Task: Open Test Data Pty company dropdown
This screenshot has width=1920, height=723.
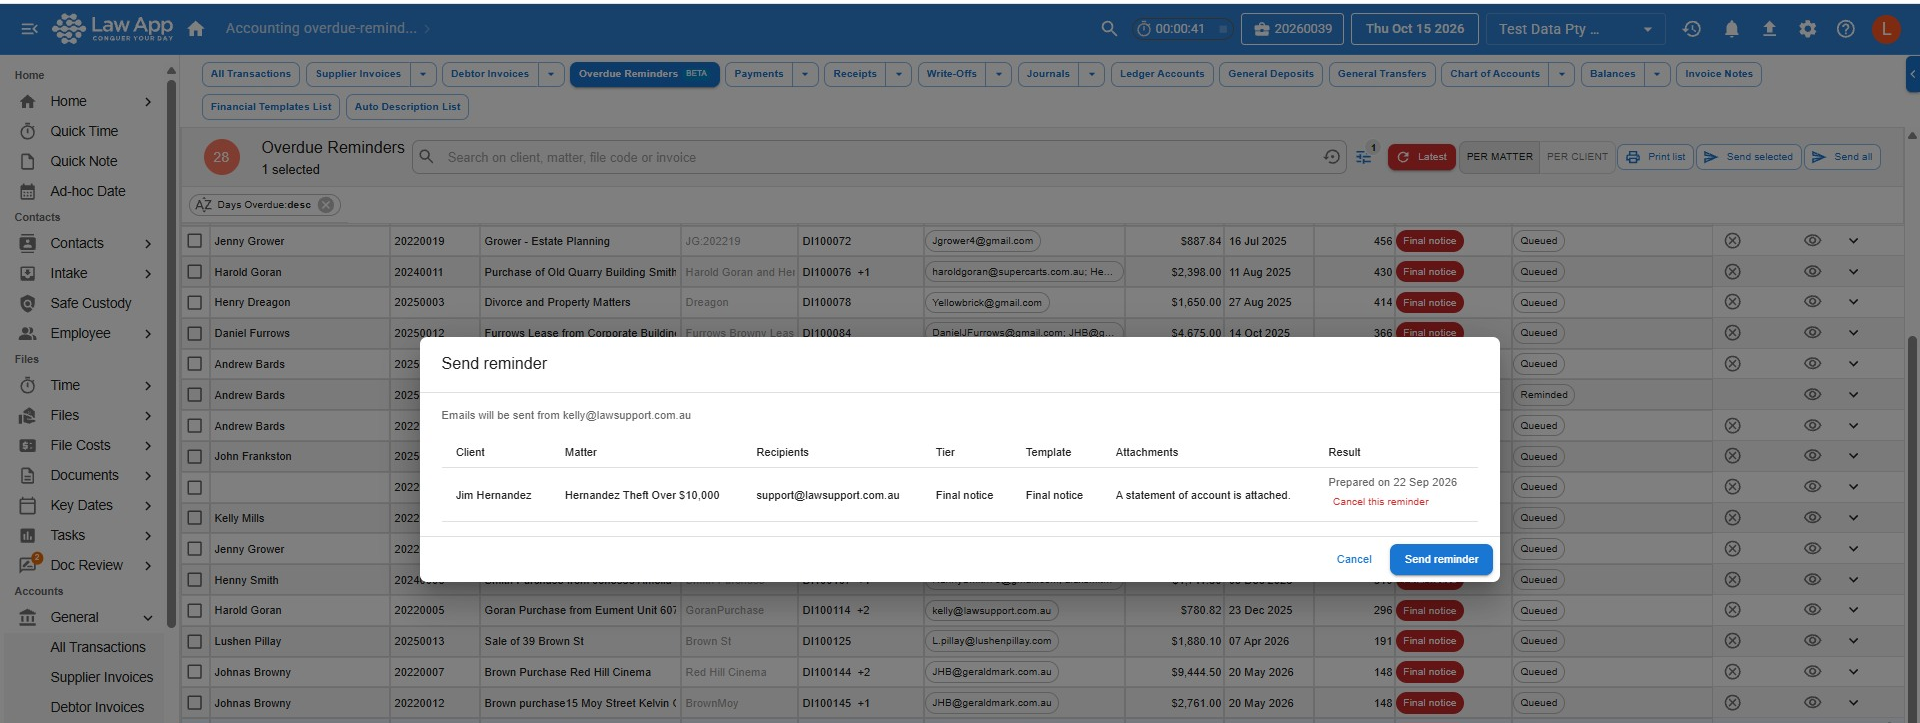Action: (x=1575, y=29)
